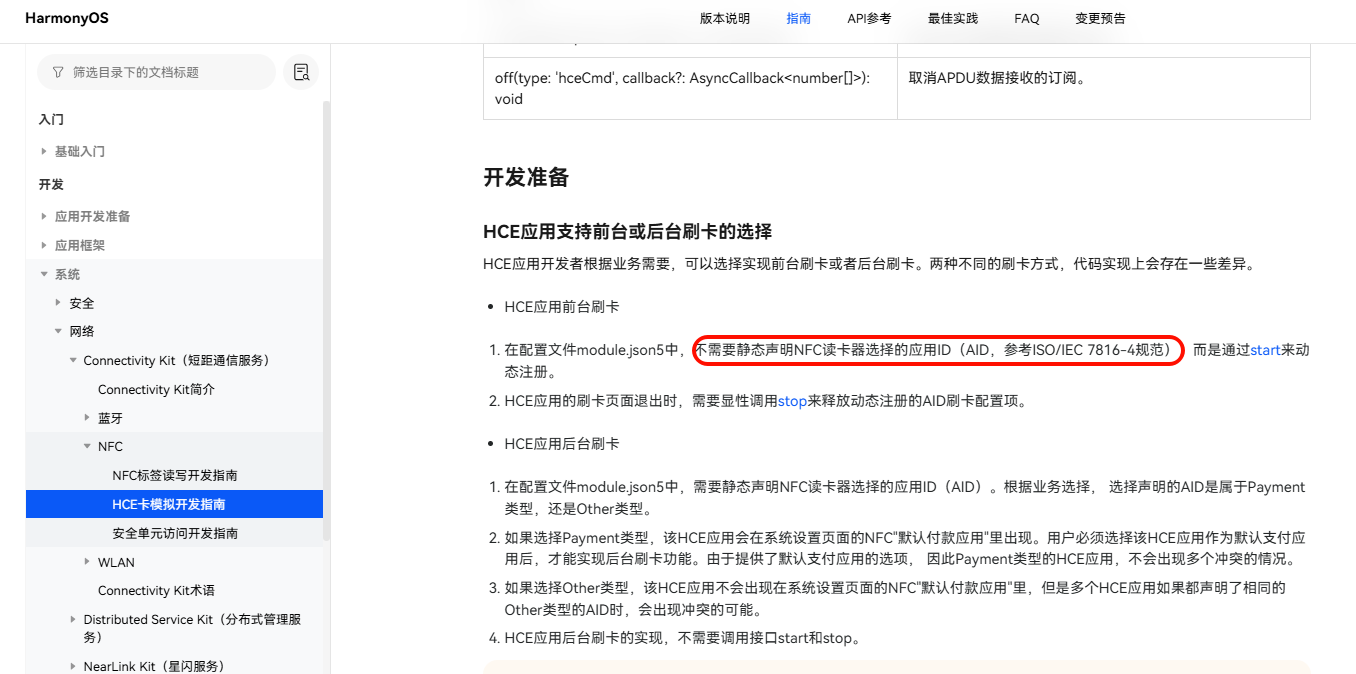The height and width of the screenshot is (674, 1356).
Task: Follow the start link in paragraph
Action: coord(1265,350)
